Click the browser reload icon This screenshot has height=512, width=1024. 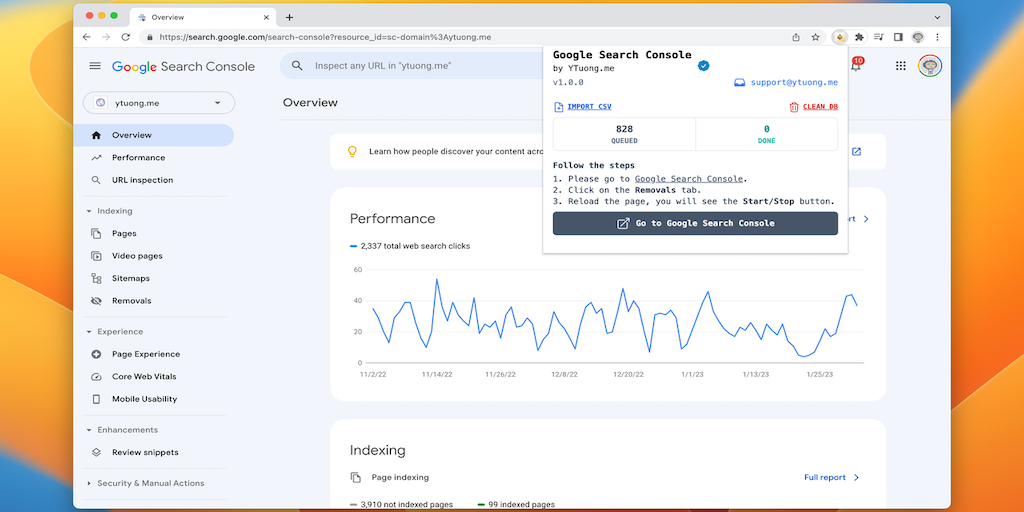tap(126, 37)
